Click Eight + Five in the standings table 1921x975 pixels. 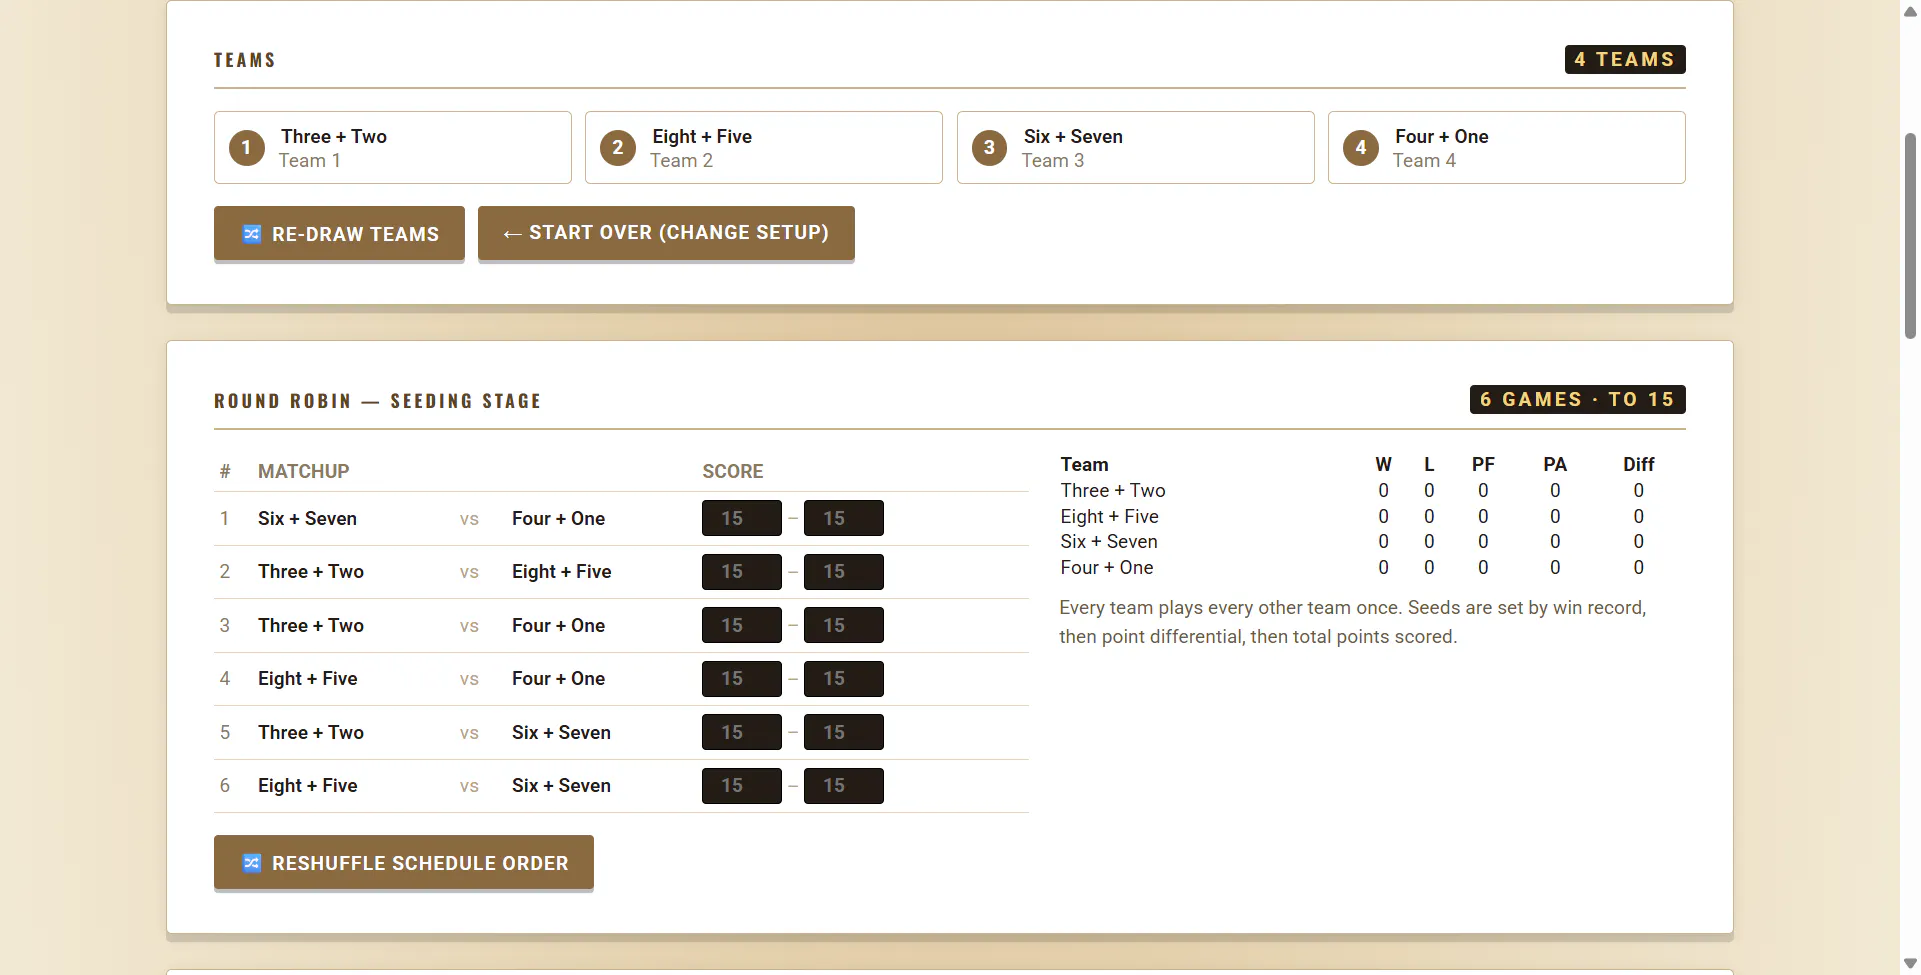pyautogui.click(x=1110, y=517)
